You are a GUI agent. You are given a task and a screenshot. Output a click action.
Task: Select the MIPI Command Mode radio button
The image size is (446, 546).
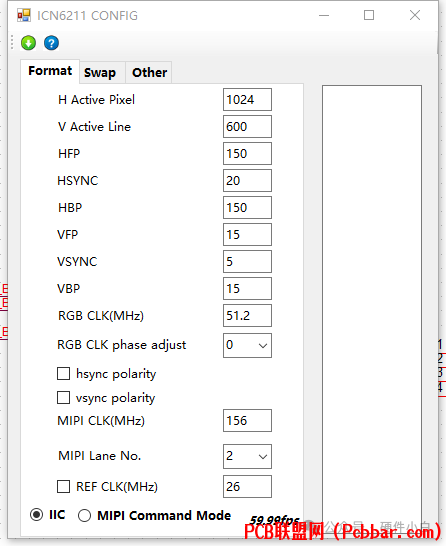pos(84,515)
